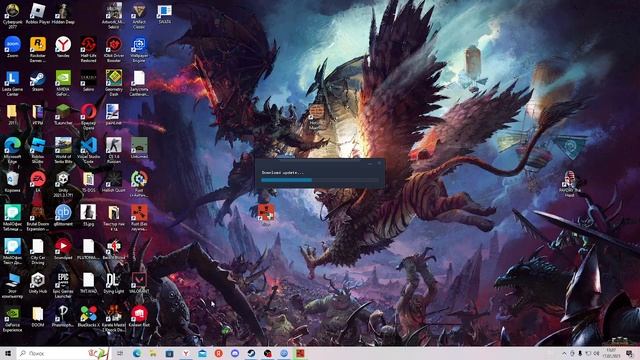This screenshot has height=360, width=640.
Task: Open Yandex browser from the taskbar
Action: 186,353
